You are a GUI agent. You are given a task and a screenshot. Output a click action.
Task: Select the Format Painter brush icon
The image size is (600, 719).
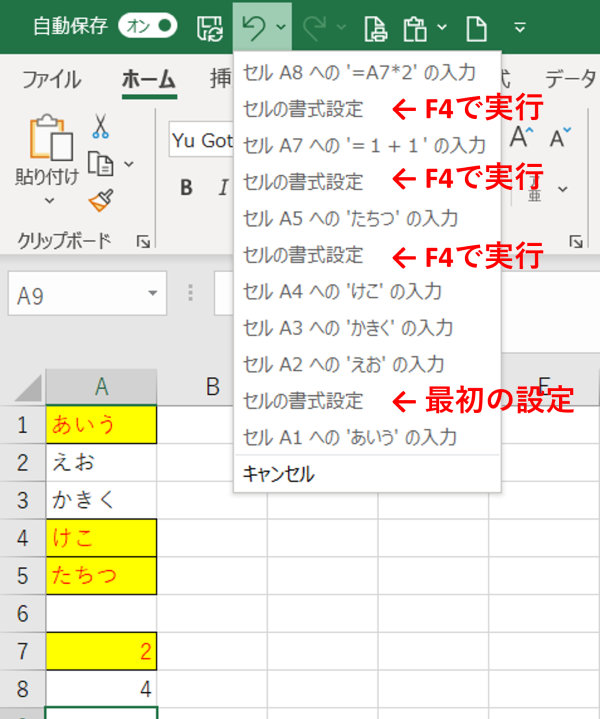[x=101, y=200]
